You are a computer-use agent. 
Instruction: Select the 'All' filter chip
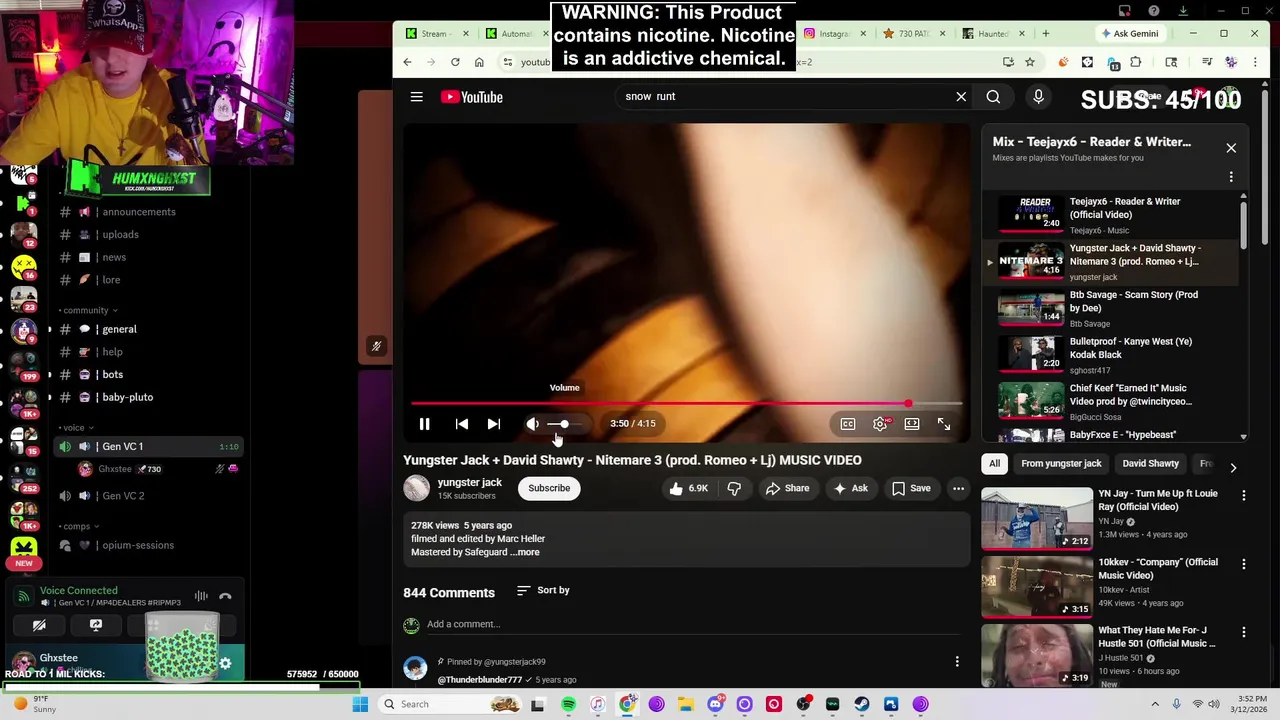pyautogui.click(x=994, y=464)
